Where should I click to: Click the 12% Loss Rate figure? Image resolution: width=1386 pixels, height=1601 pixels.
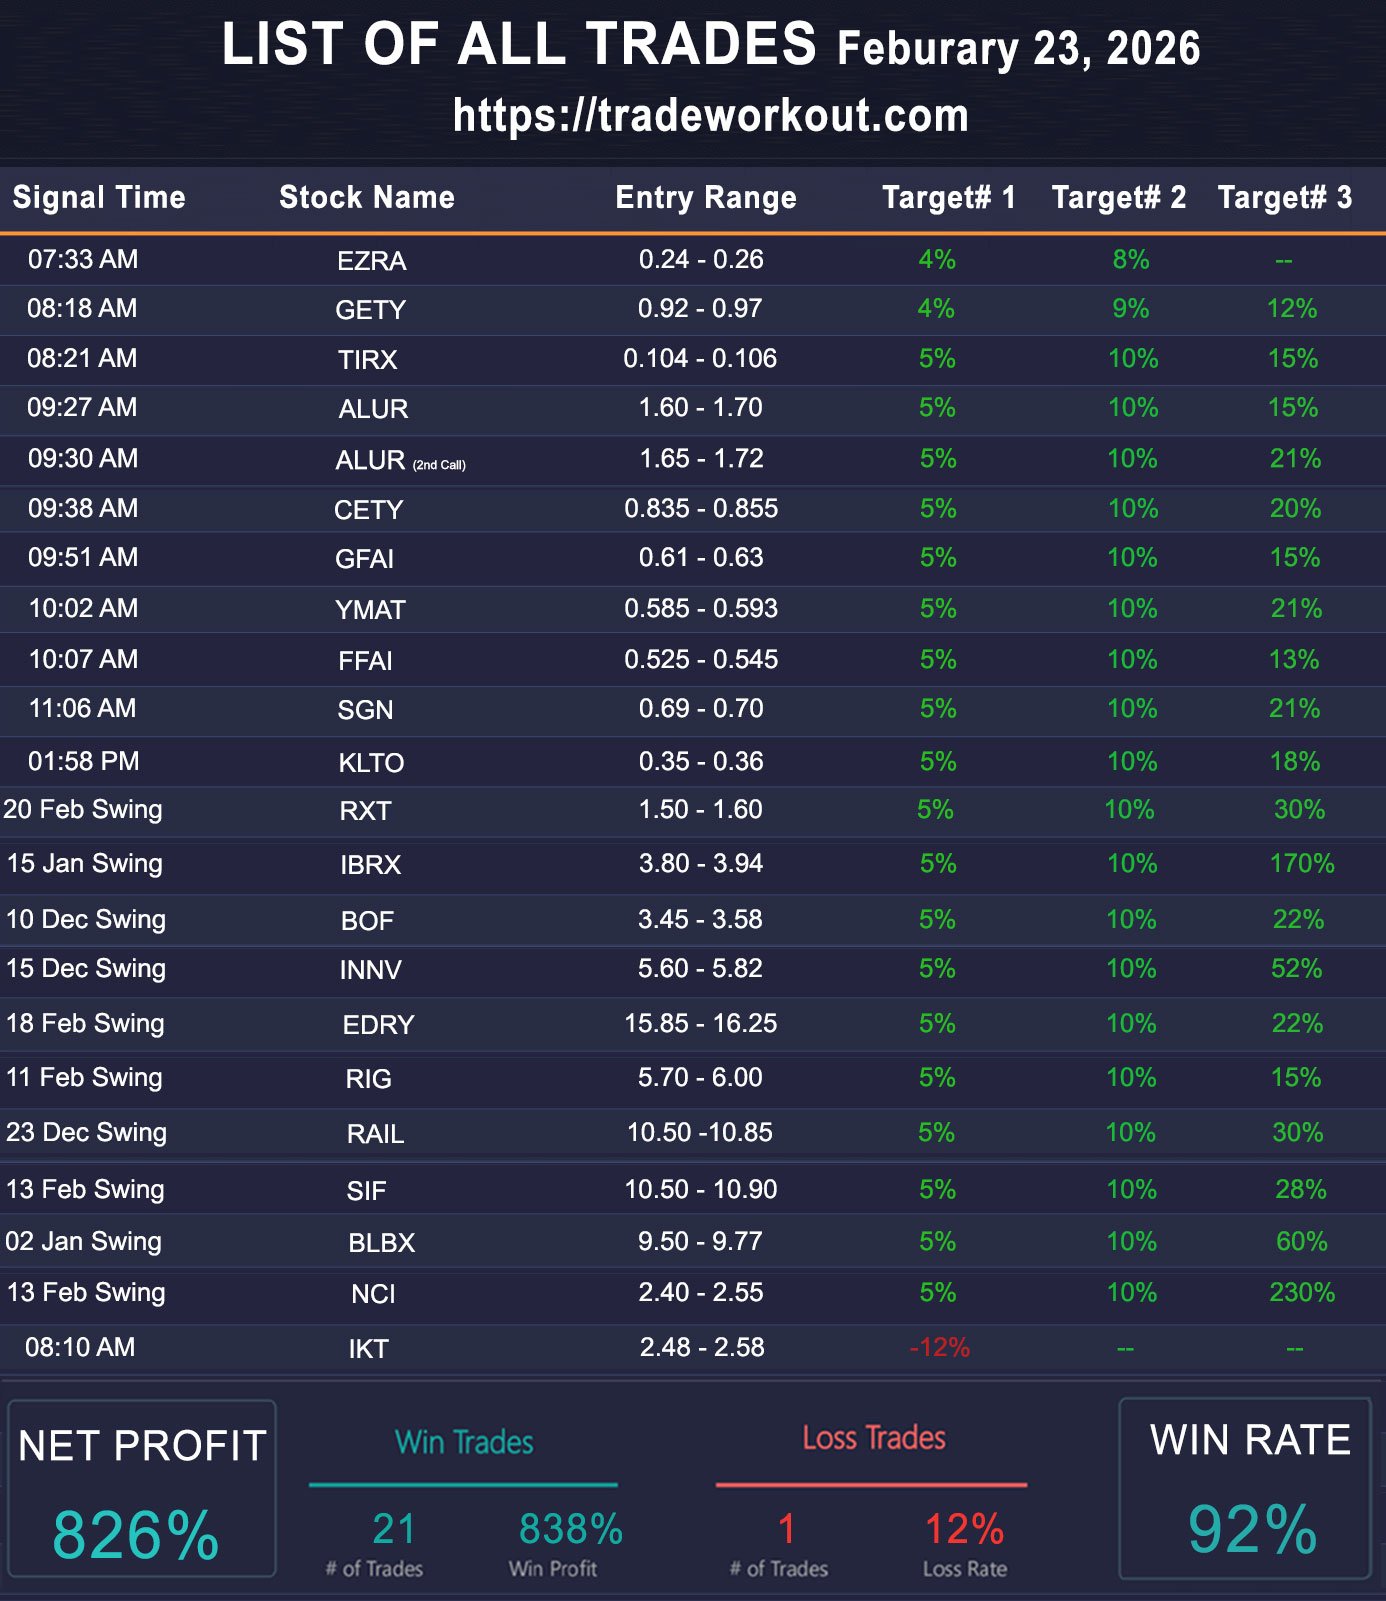tap(964, 1530)
